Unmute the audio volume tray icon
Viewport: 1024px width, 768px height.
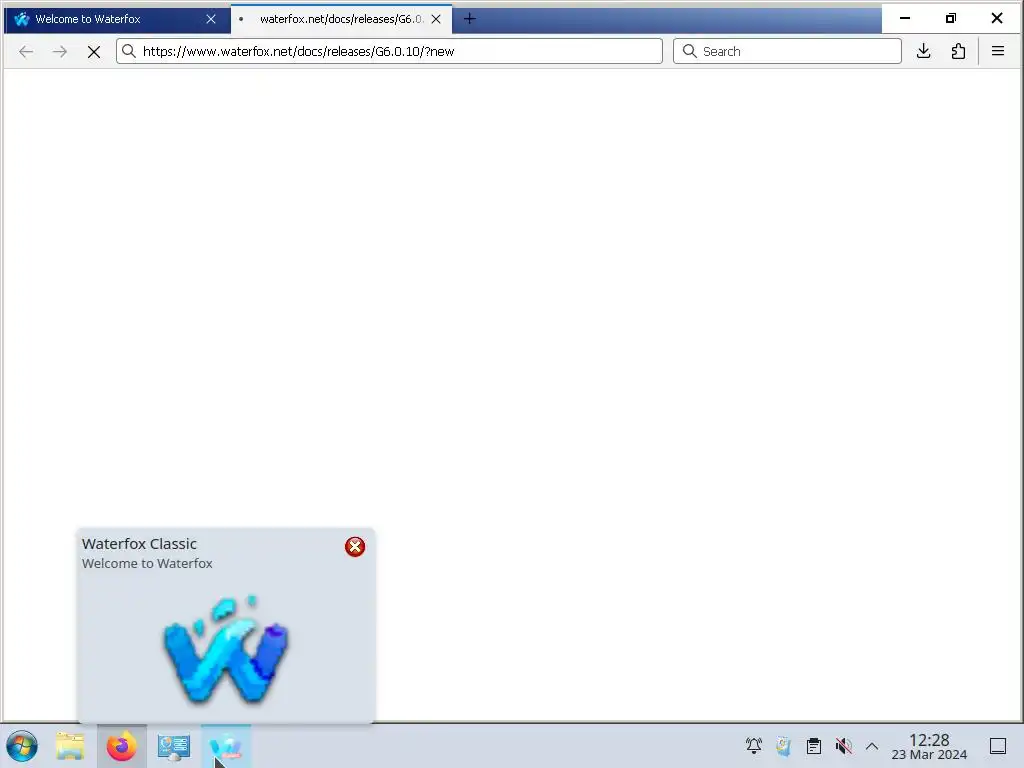click(x=843, y=746)
